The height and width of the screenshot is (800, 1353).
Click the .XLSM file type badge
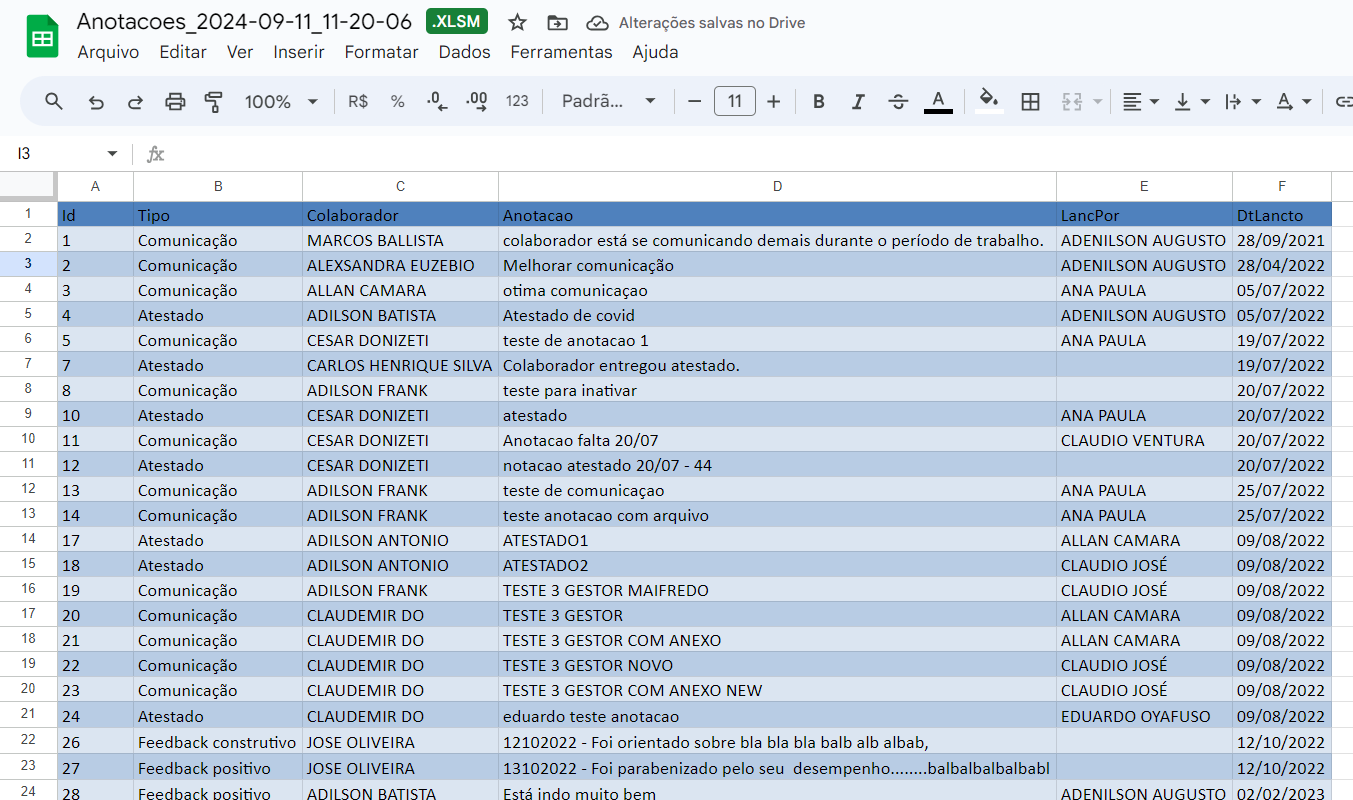click(457, 22)
